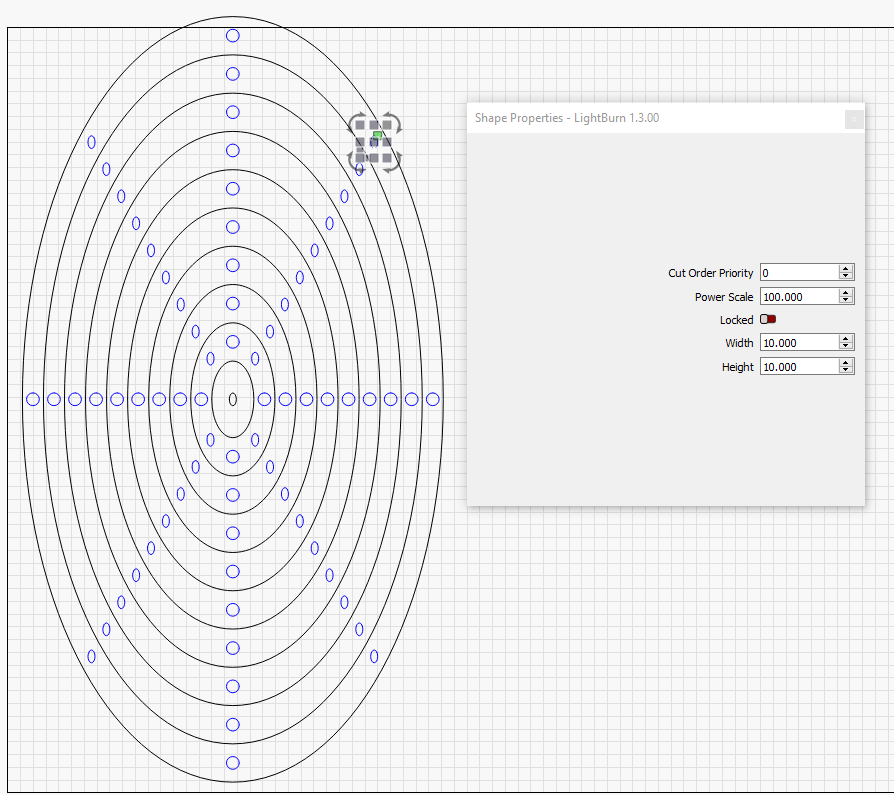894x795 pixels.
Task: Click the "Width" label
Action: click(739, 343)
